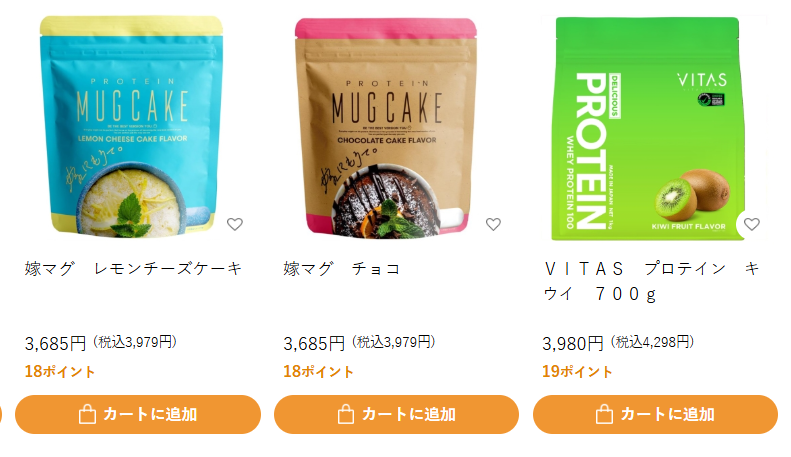Favorite the lemon cheesecake mug cake heart
Viewport: 791px width, 457px height.
pyautogui.click(x=235, y=224)
